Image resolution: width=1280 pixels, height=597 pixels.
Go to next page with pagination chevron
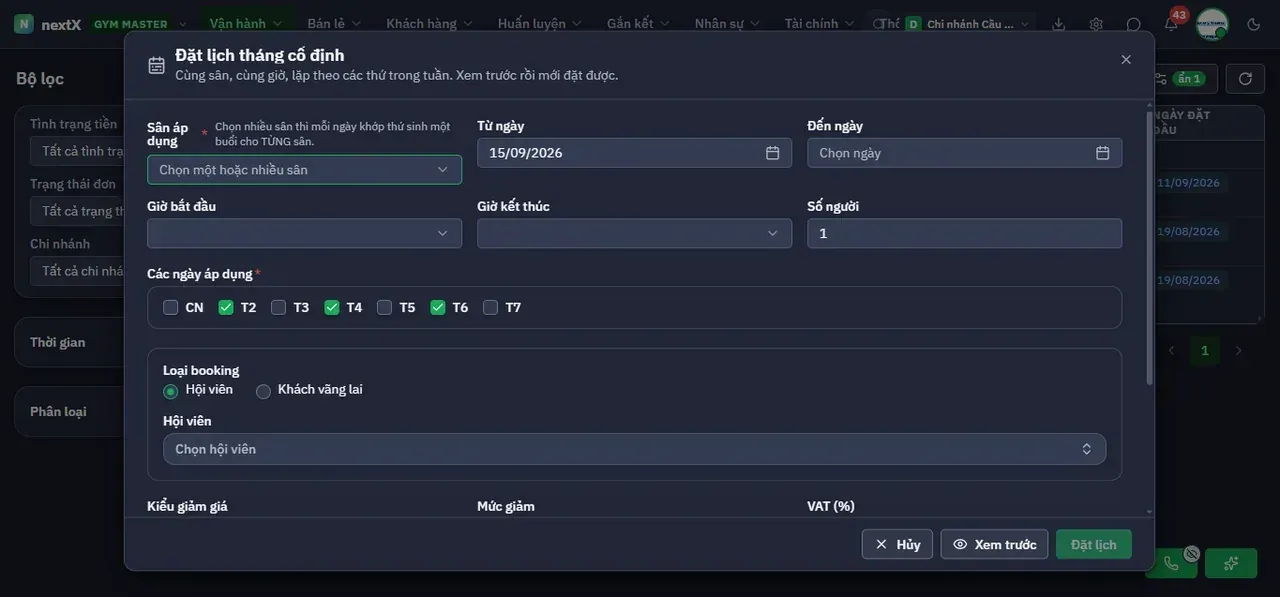tap(1238, 350)
